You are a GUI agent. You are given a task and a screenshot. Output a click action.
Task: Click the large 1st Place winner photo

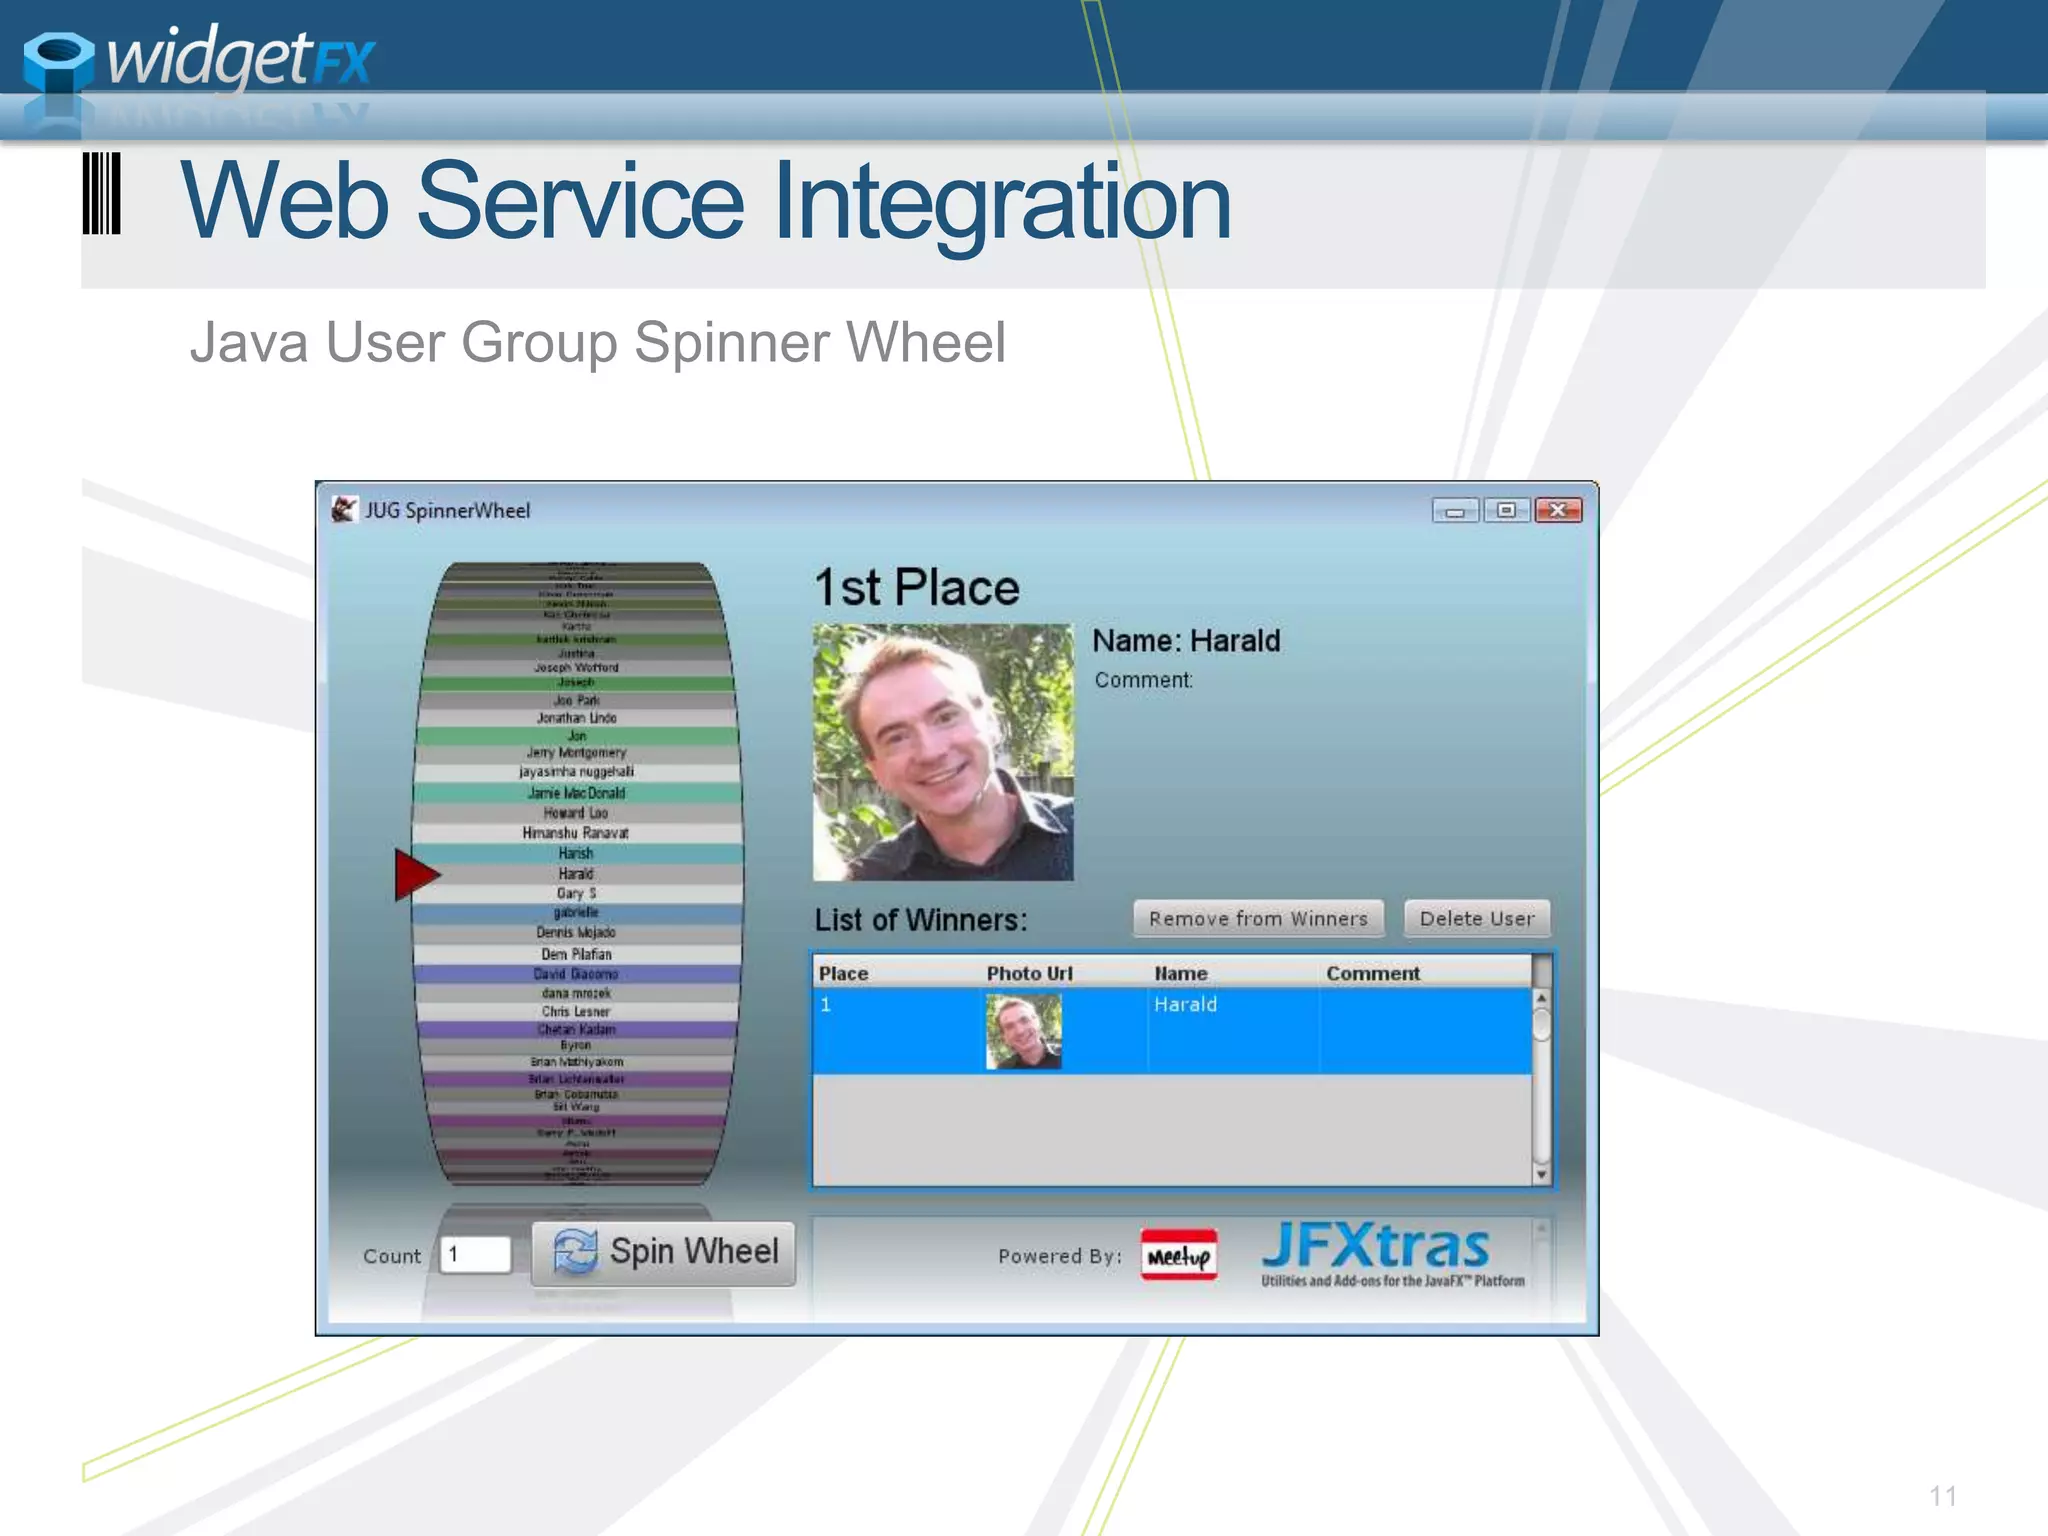point(943,752)
